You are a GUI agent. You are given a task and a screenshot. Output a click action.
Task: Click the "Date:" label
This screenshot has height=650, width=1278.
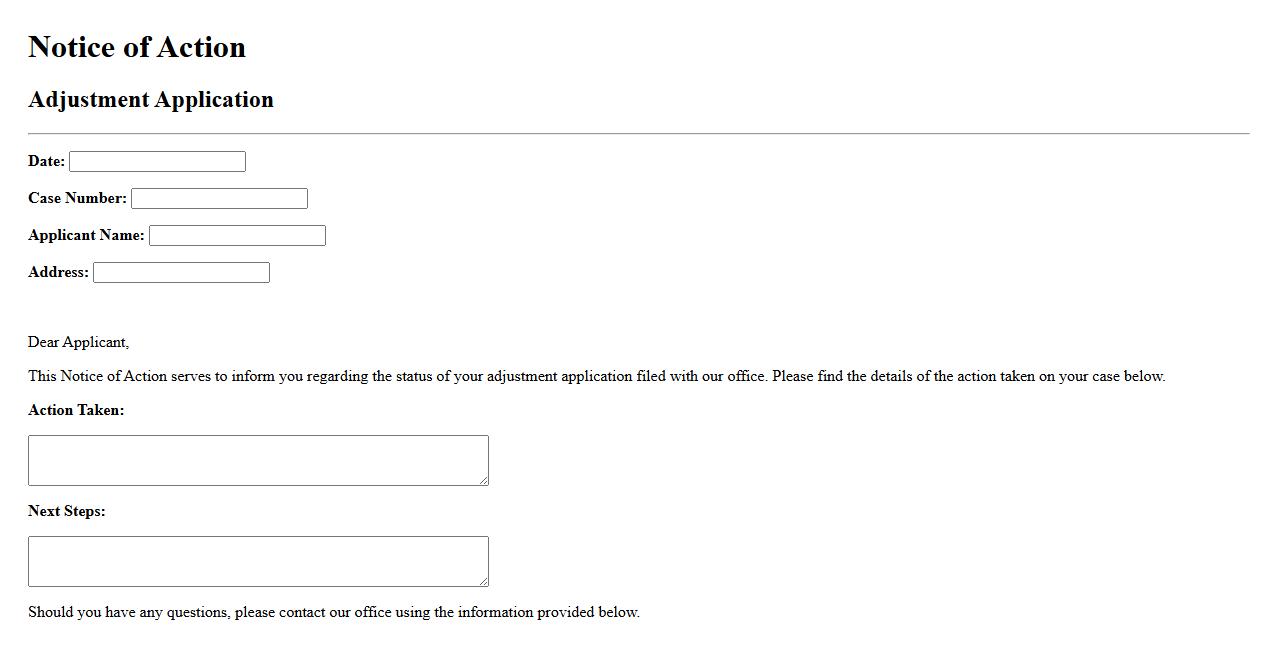[46, 161]
